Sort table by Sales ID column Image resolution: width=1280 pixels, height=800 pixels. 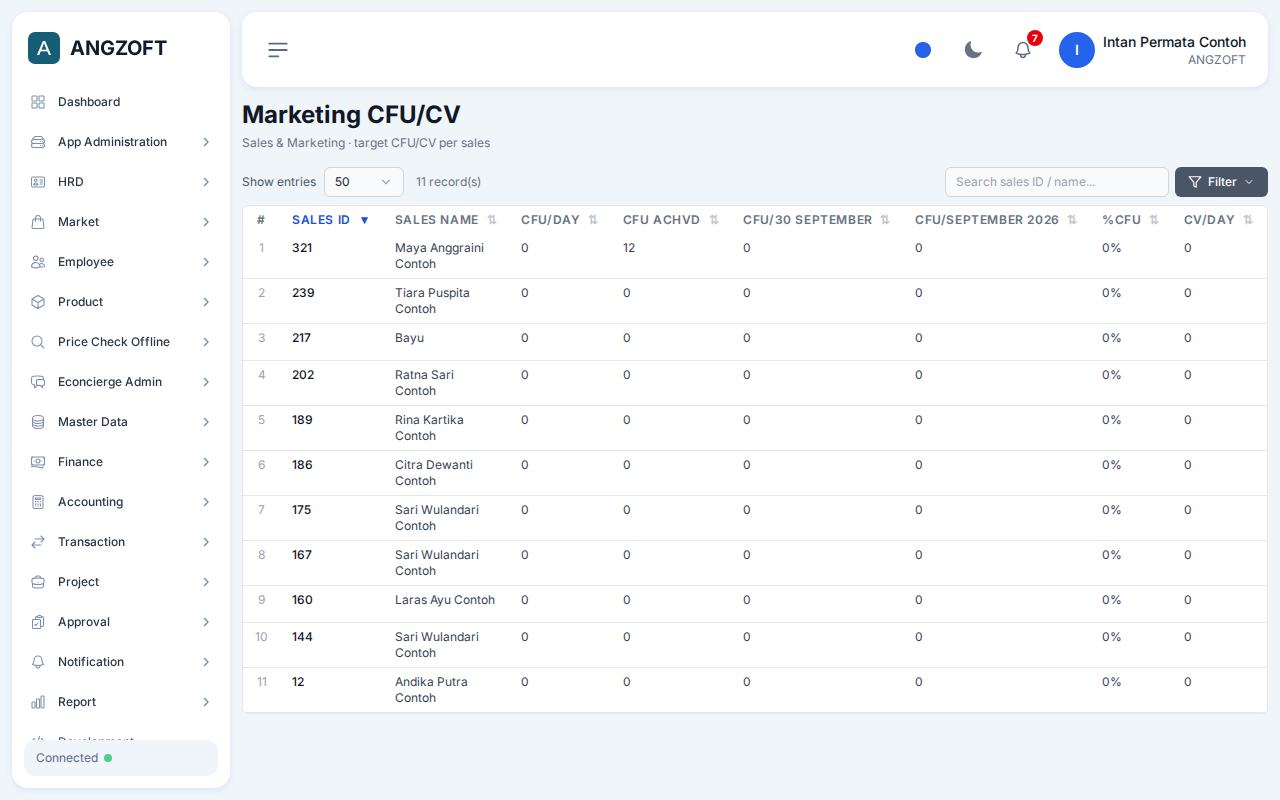click(x=331, y=220)
